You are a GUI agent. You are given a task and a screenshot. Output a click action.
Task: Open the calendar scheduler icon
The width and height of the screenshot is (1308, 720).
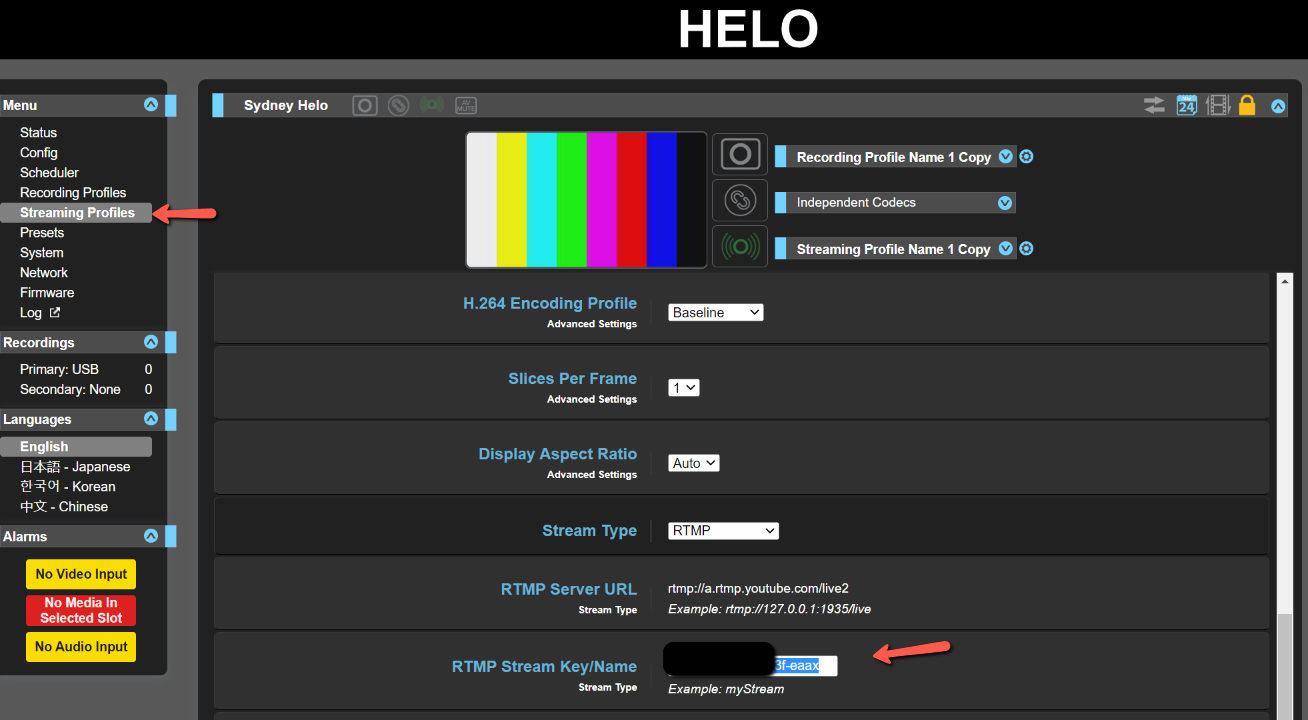(1187, 105)
